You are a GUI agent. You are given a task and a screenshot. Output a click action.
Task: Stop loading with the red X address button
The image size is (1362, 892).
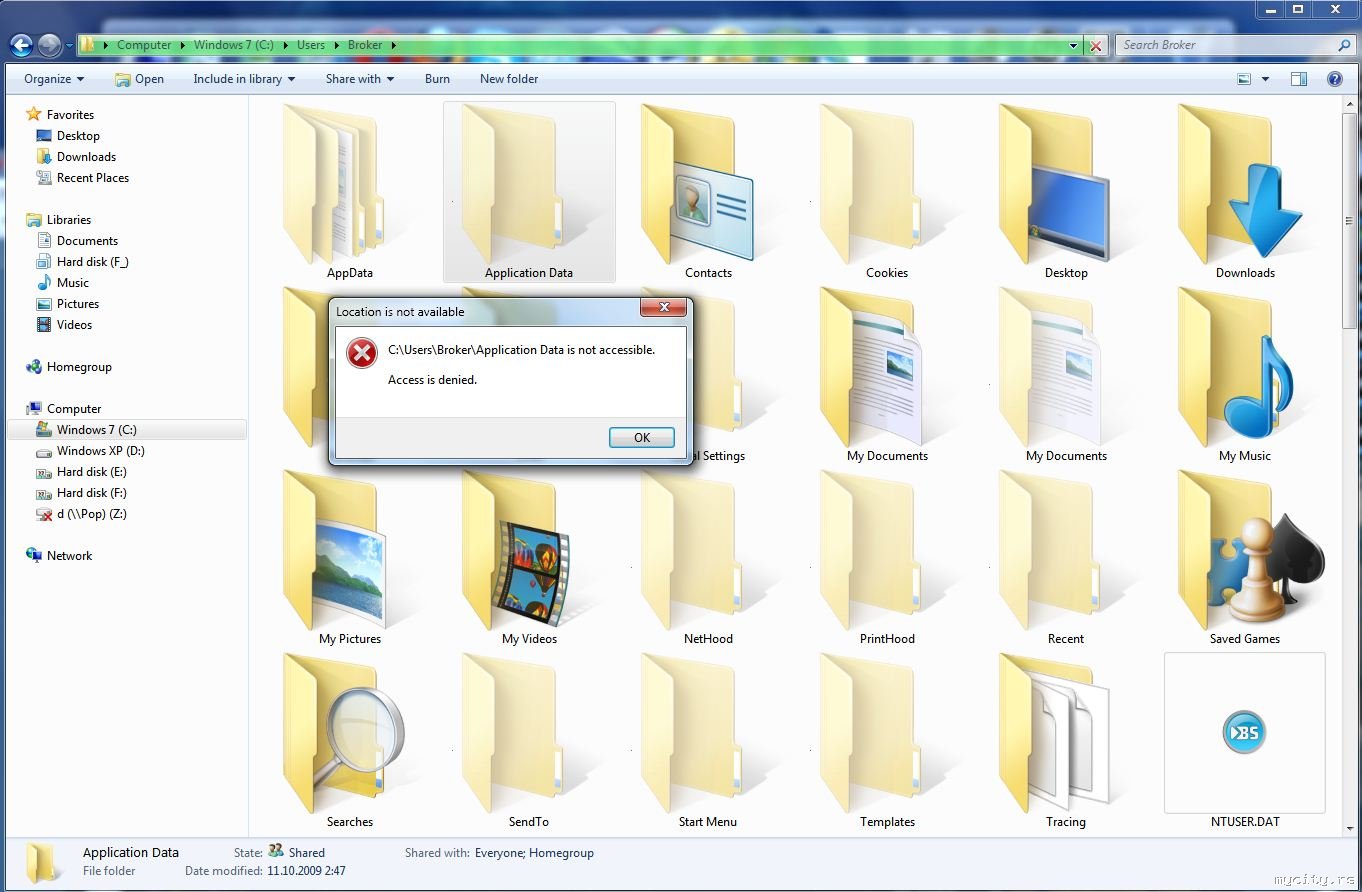point(1096,45)
